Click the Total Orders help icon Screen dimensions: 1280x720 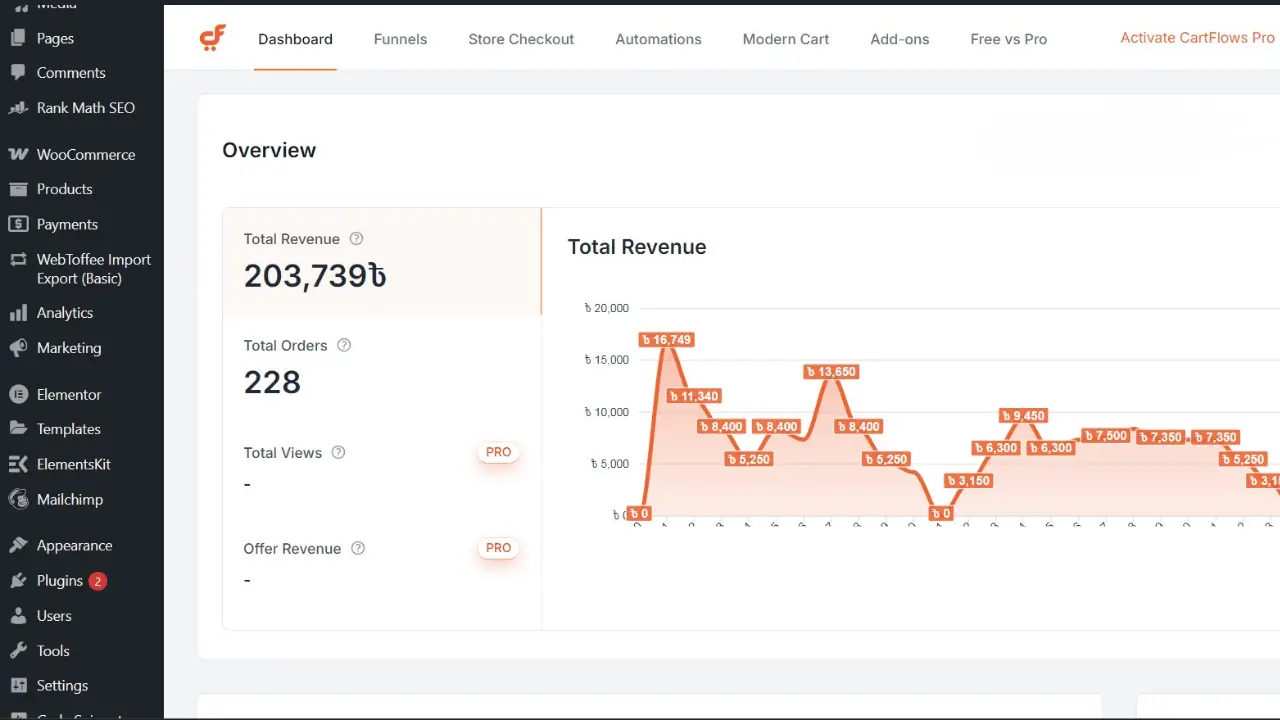pos(344,345)
